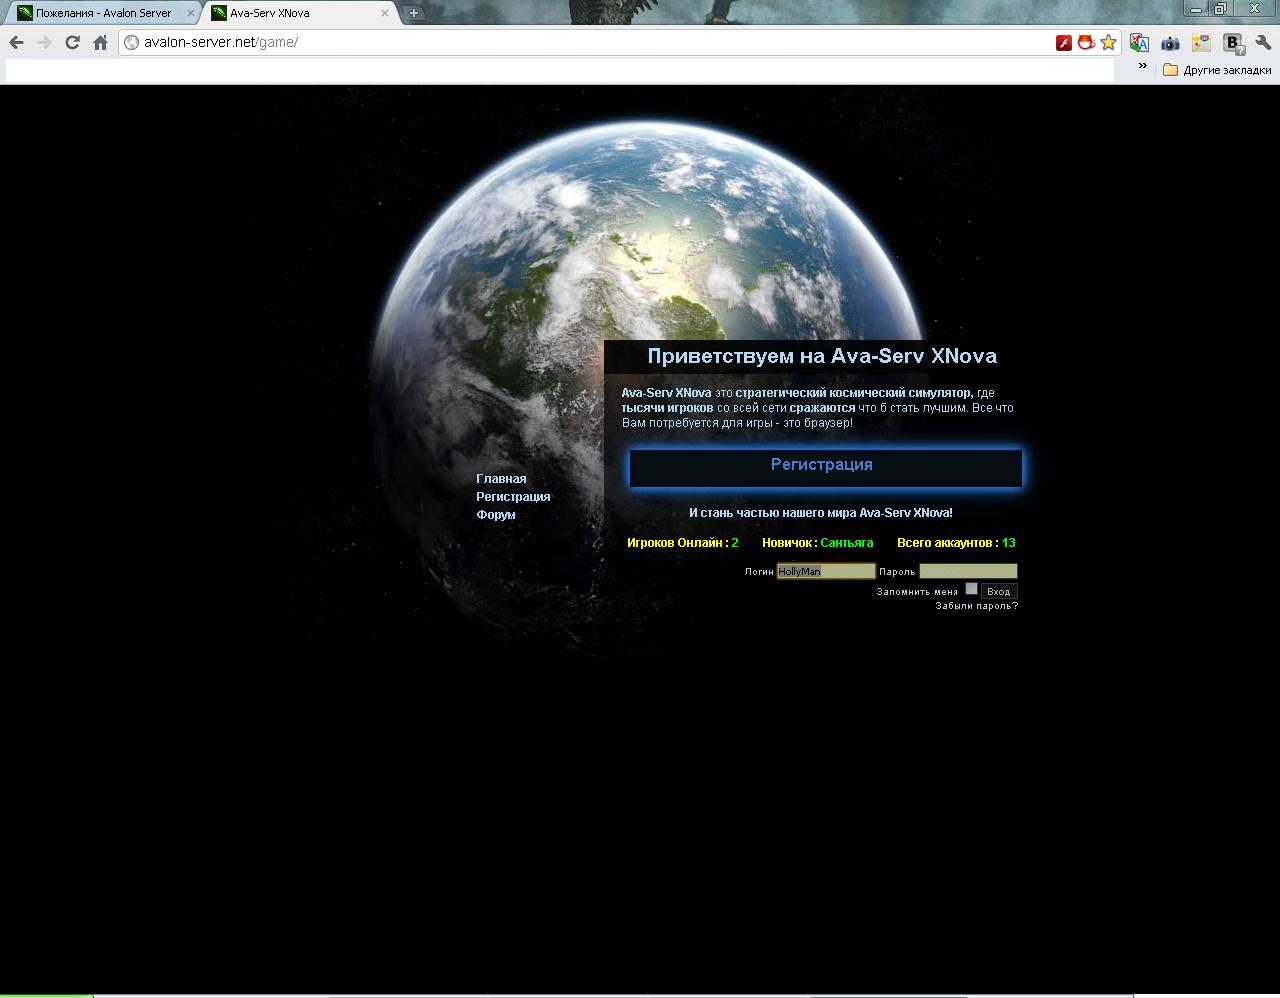The image size is (1280, 998).
Task: Click the camera screenshot extension icon
Action: click(x=1170, y=42)
